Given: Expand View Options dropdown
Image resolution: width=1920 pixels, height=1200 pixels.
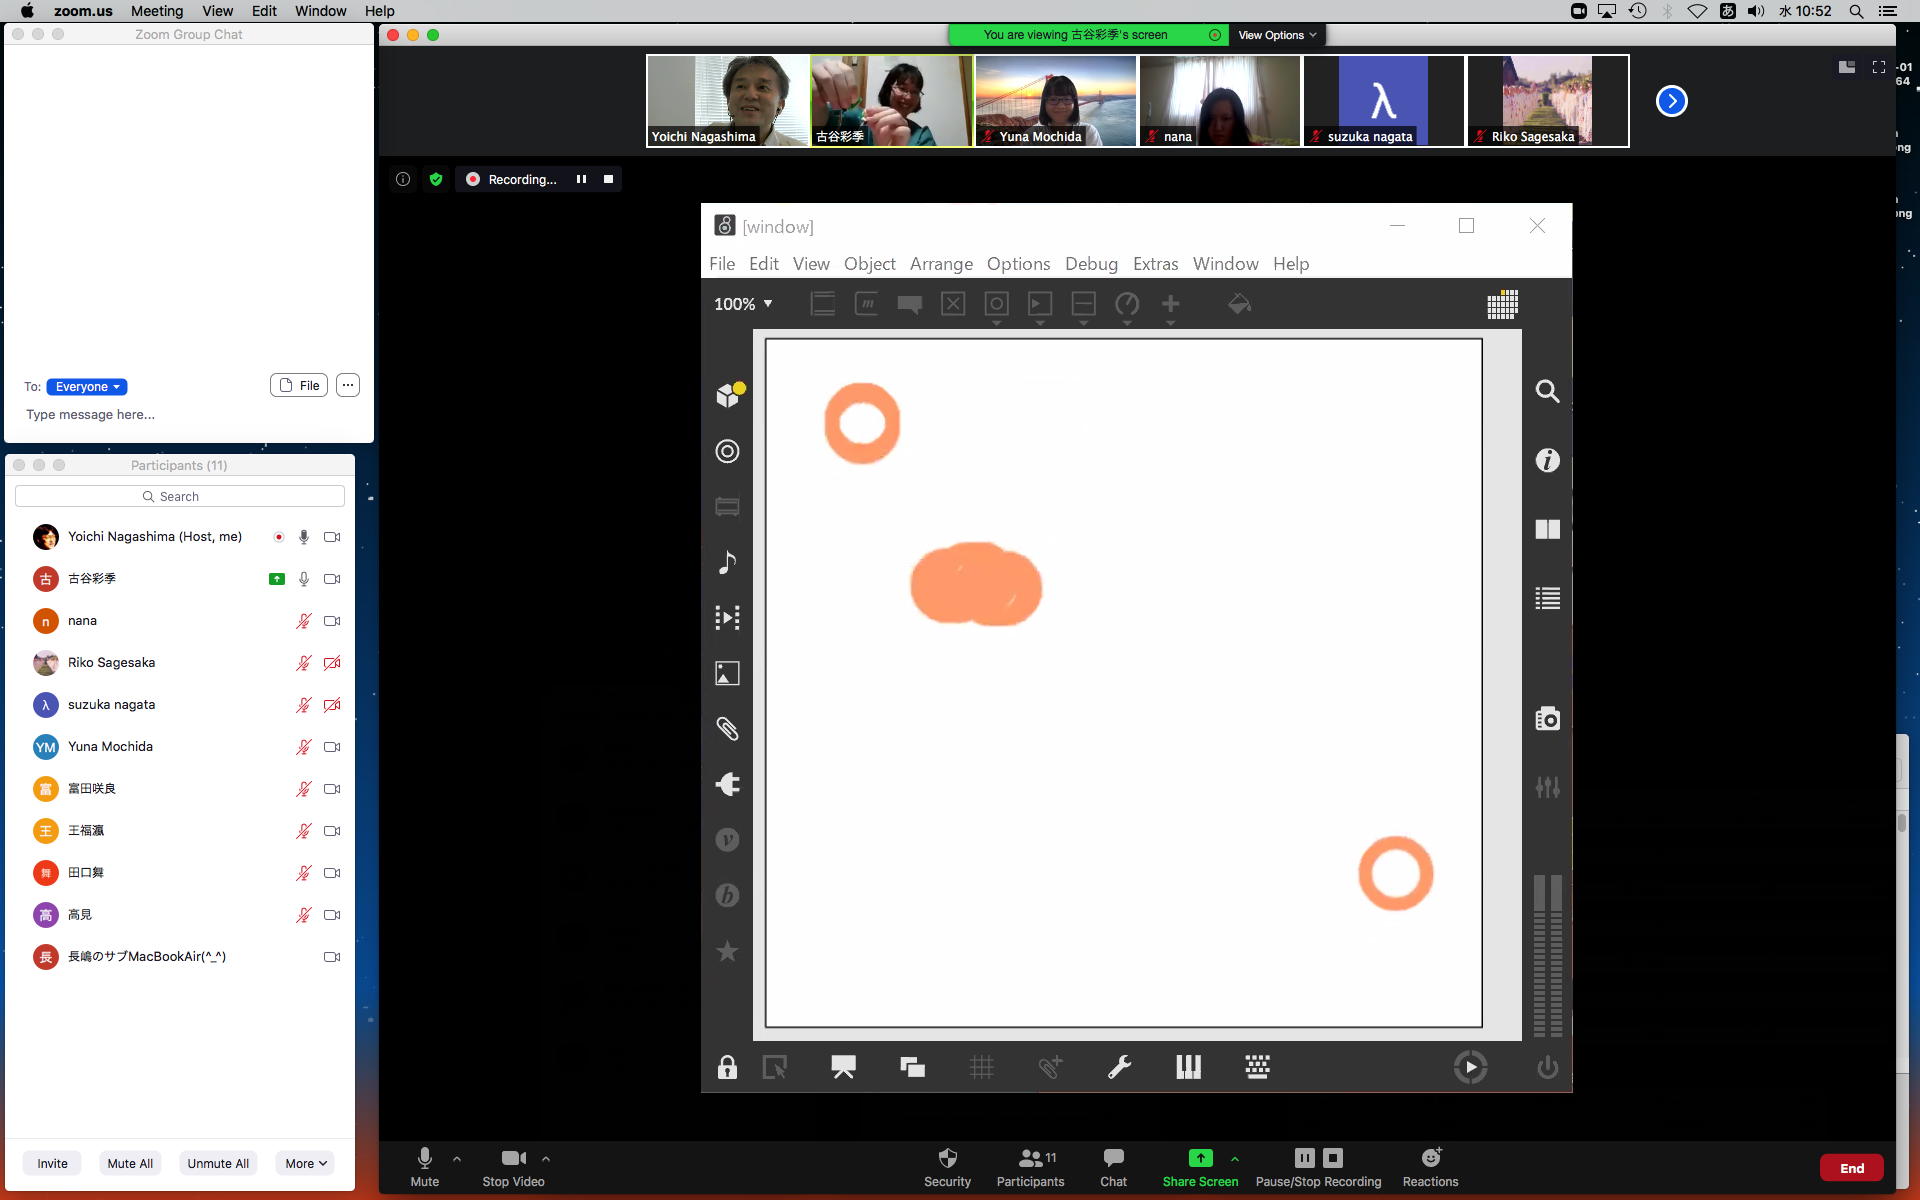Looking at the screenshot, I should [1277, 35].
